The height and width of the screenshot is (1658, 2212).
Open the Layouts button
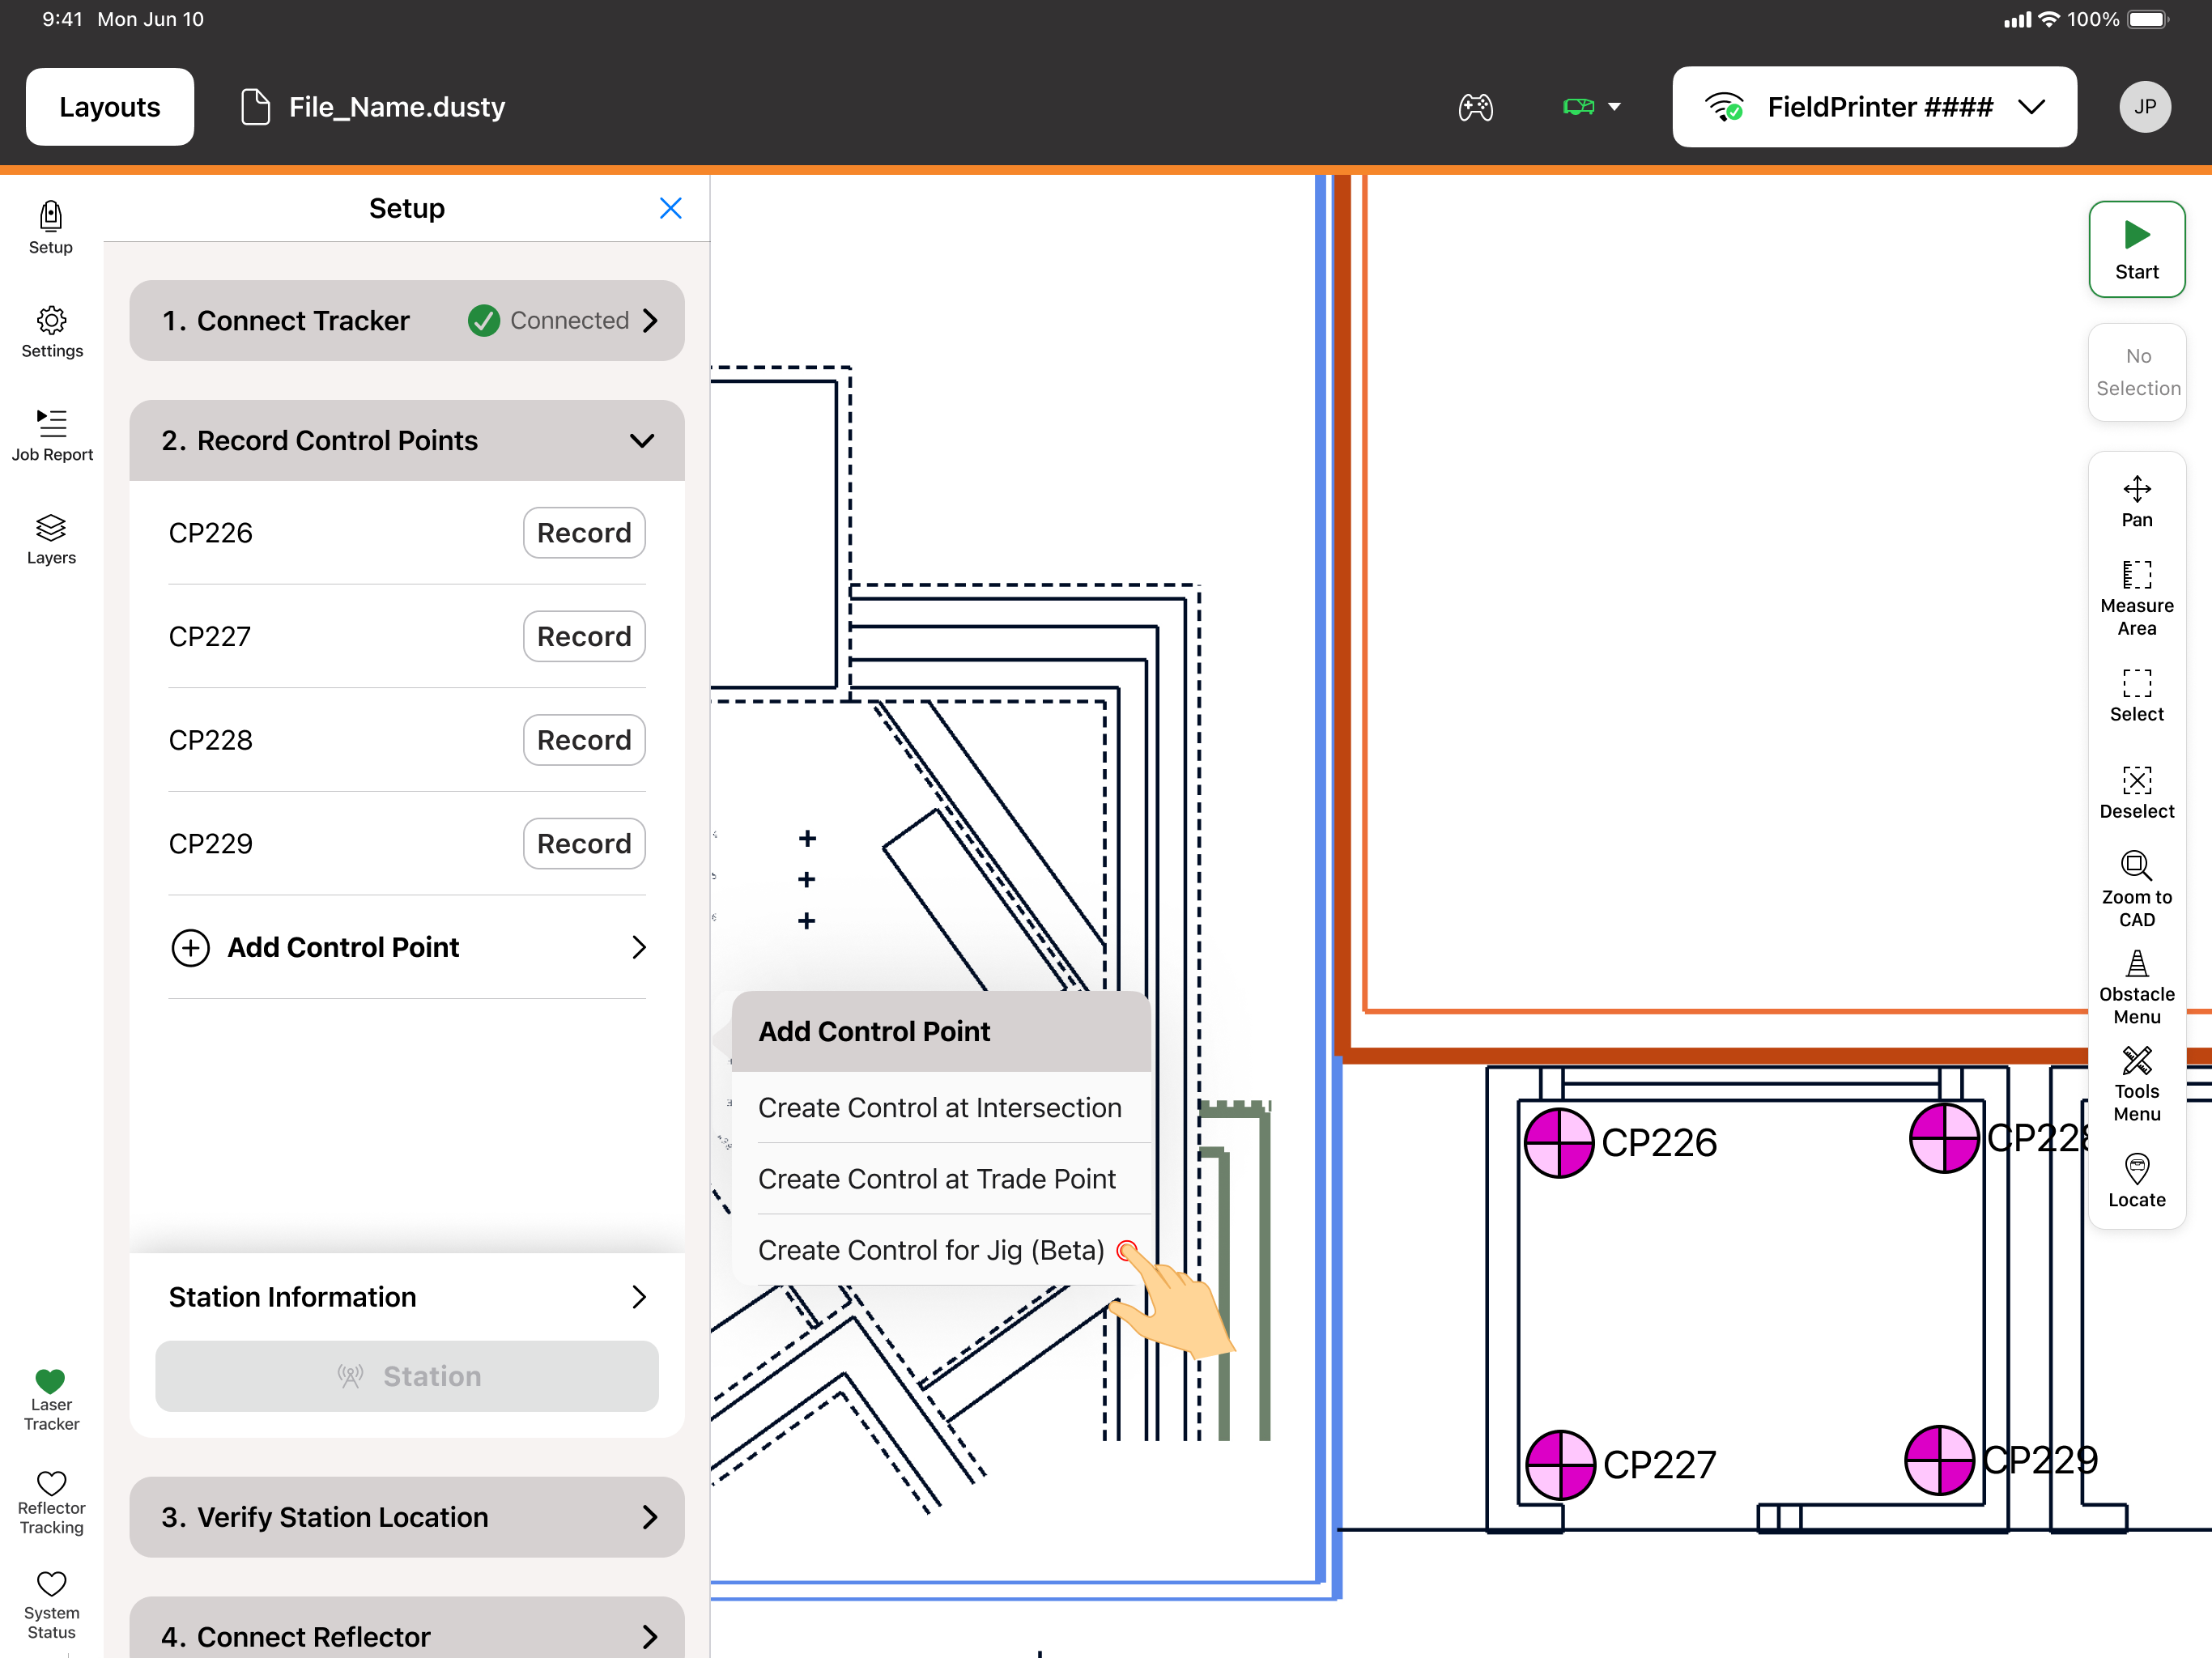(110, 107)
